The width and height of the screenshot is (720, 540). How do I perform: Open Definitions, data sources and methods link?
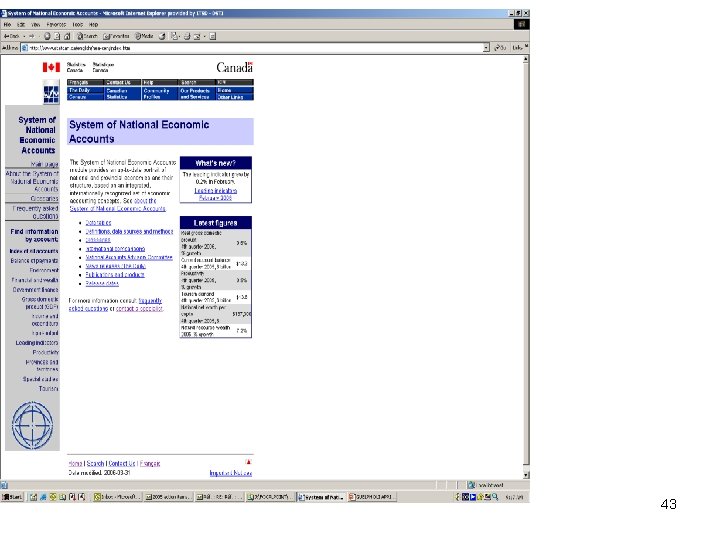pos(129,231)
